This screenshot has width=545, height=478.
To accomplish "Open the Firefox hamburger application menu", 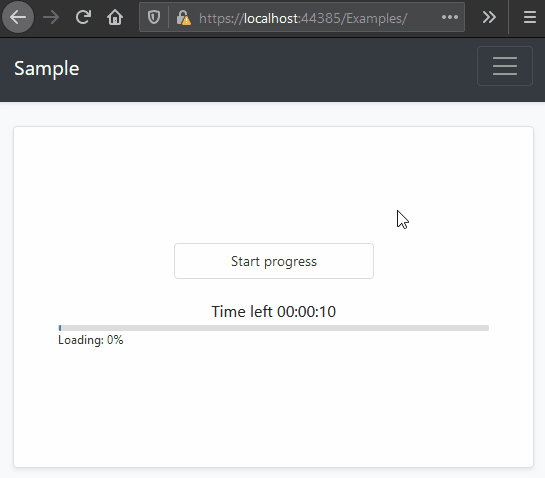I will click(530, 17).
